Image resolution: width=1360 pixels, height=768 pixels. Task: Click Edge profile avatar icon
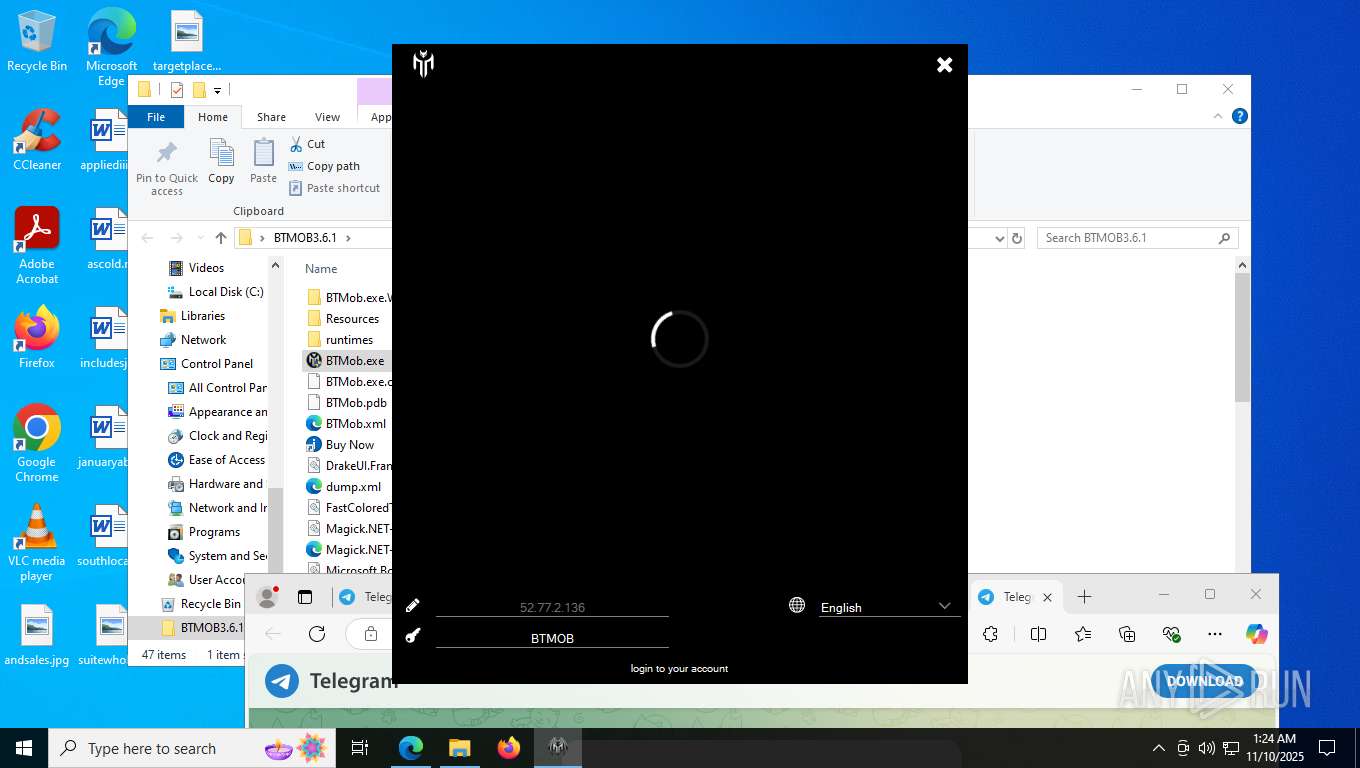(268, 597)
